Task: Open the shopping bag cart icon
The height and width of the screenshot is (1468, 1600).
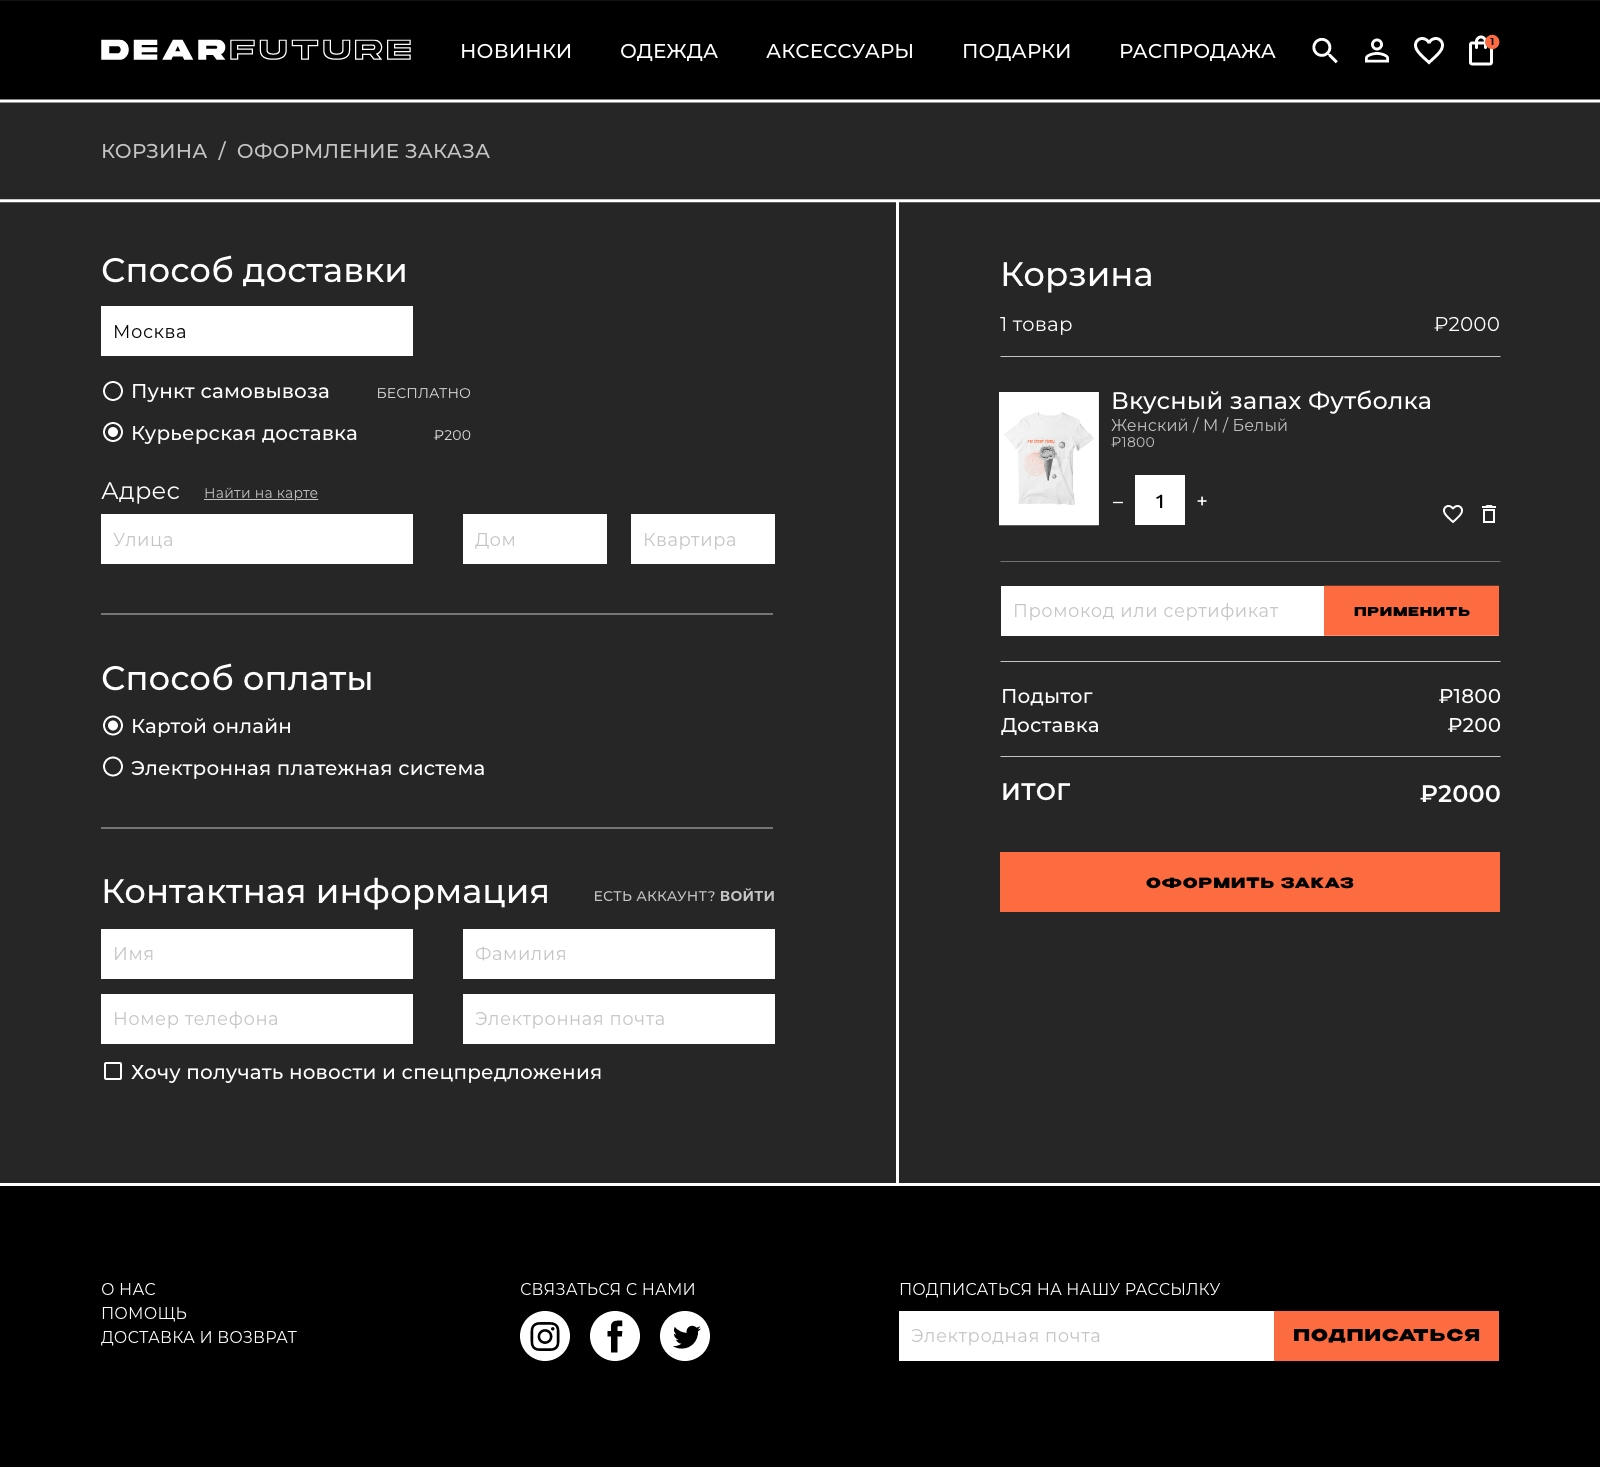Action: click(1481, 51)
